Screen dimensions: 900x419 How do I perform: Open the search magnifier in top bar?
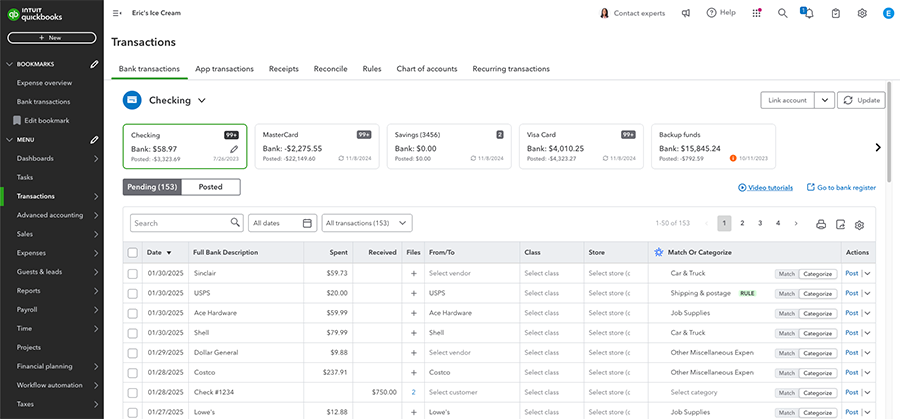782,13
